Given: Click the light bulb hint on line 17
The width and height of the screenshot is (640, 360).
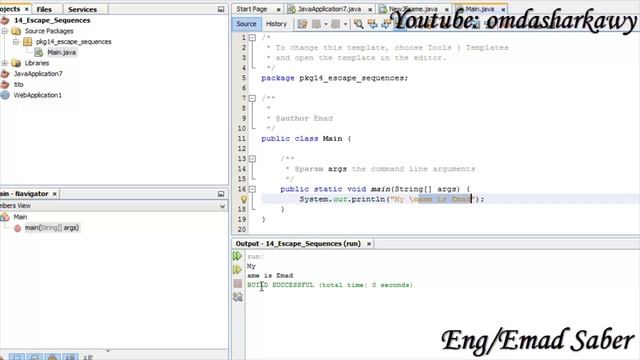Looking at the screenshot, I should 244,199.
